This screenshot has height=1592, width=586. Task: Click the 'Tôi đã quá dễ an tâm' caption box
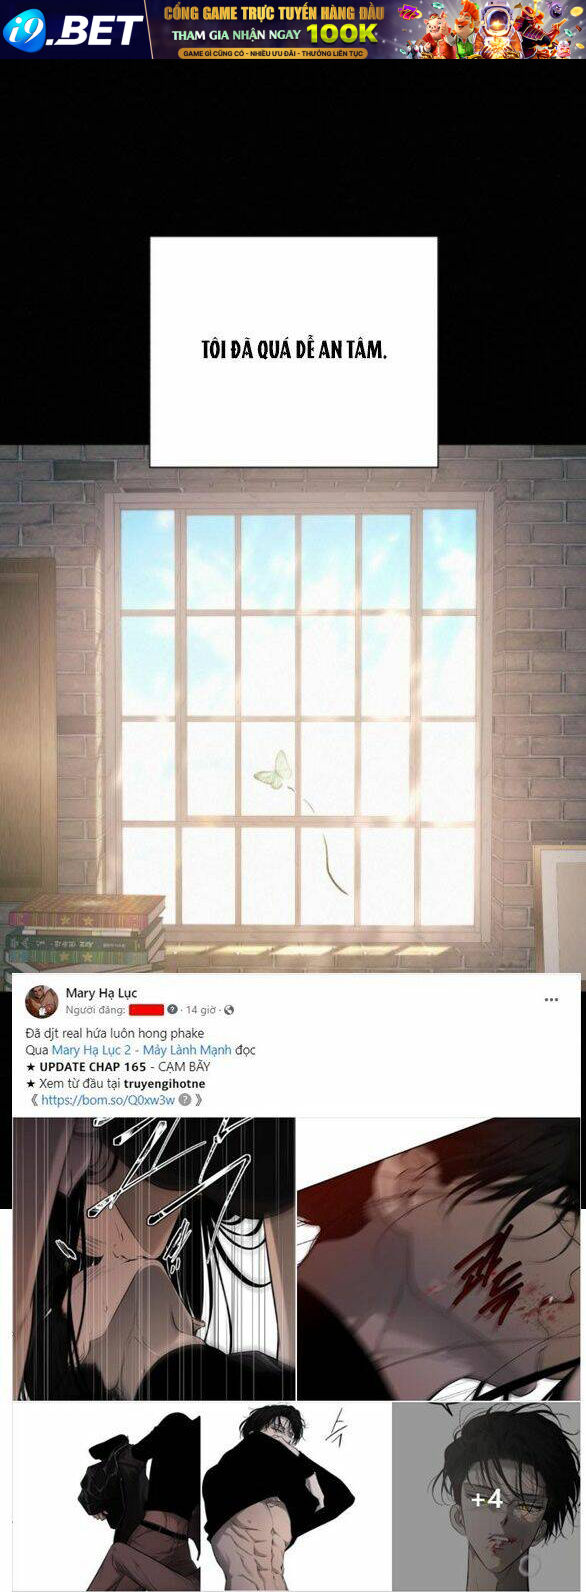pos(294,351)
